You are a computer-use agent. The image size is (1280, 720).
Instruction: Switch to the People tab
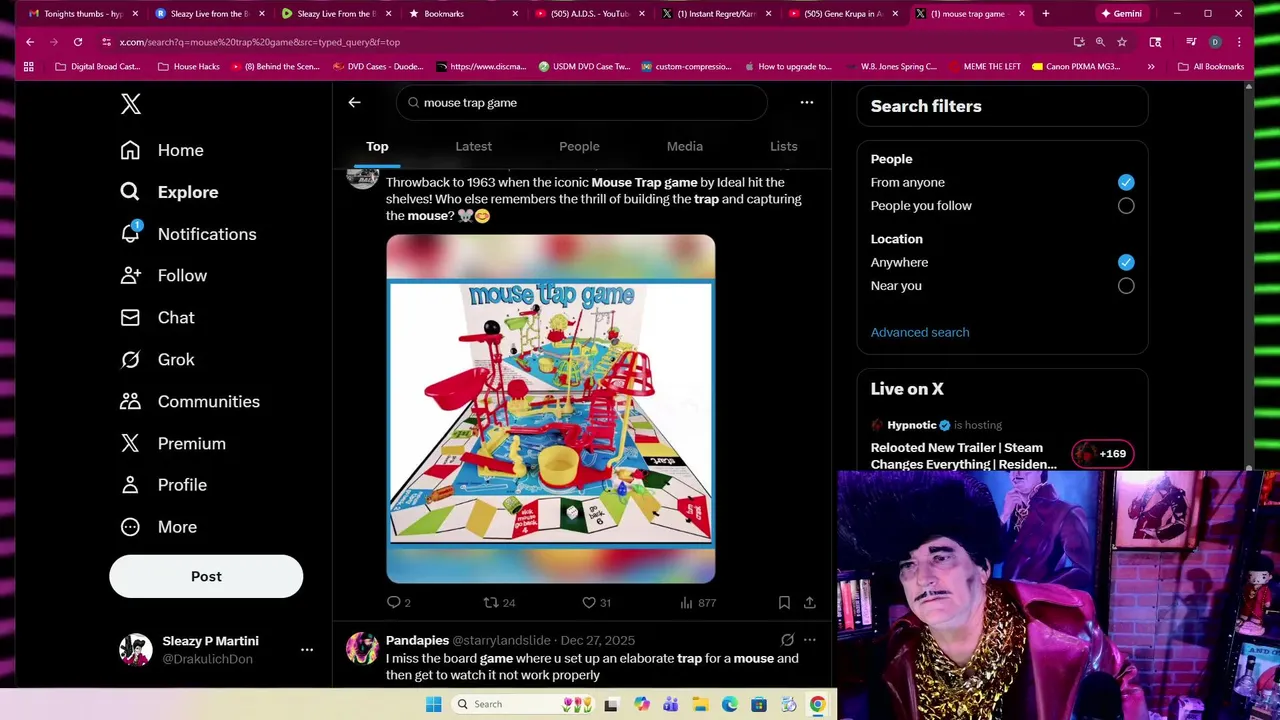point(579,146)
